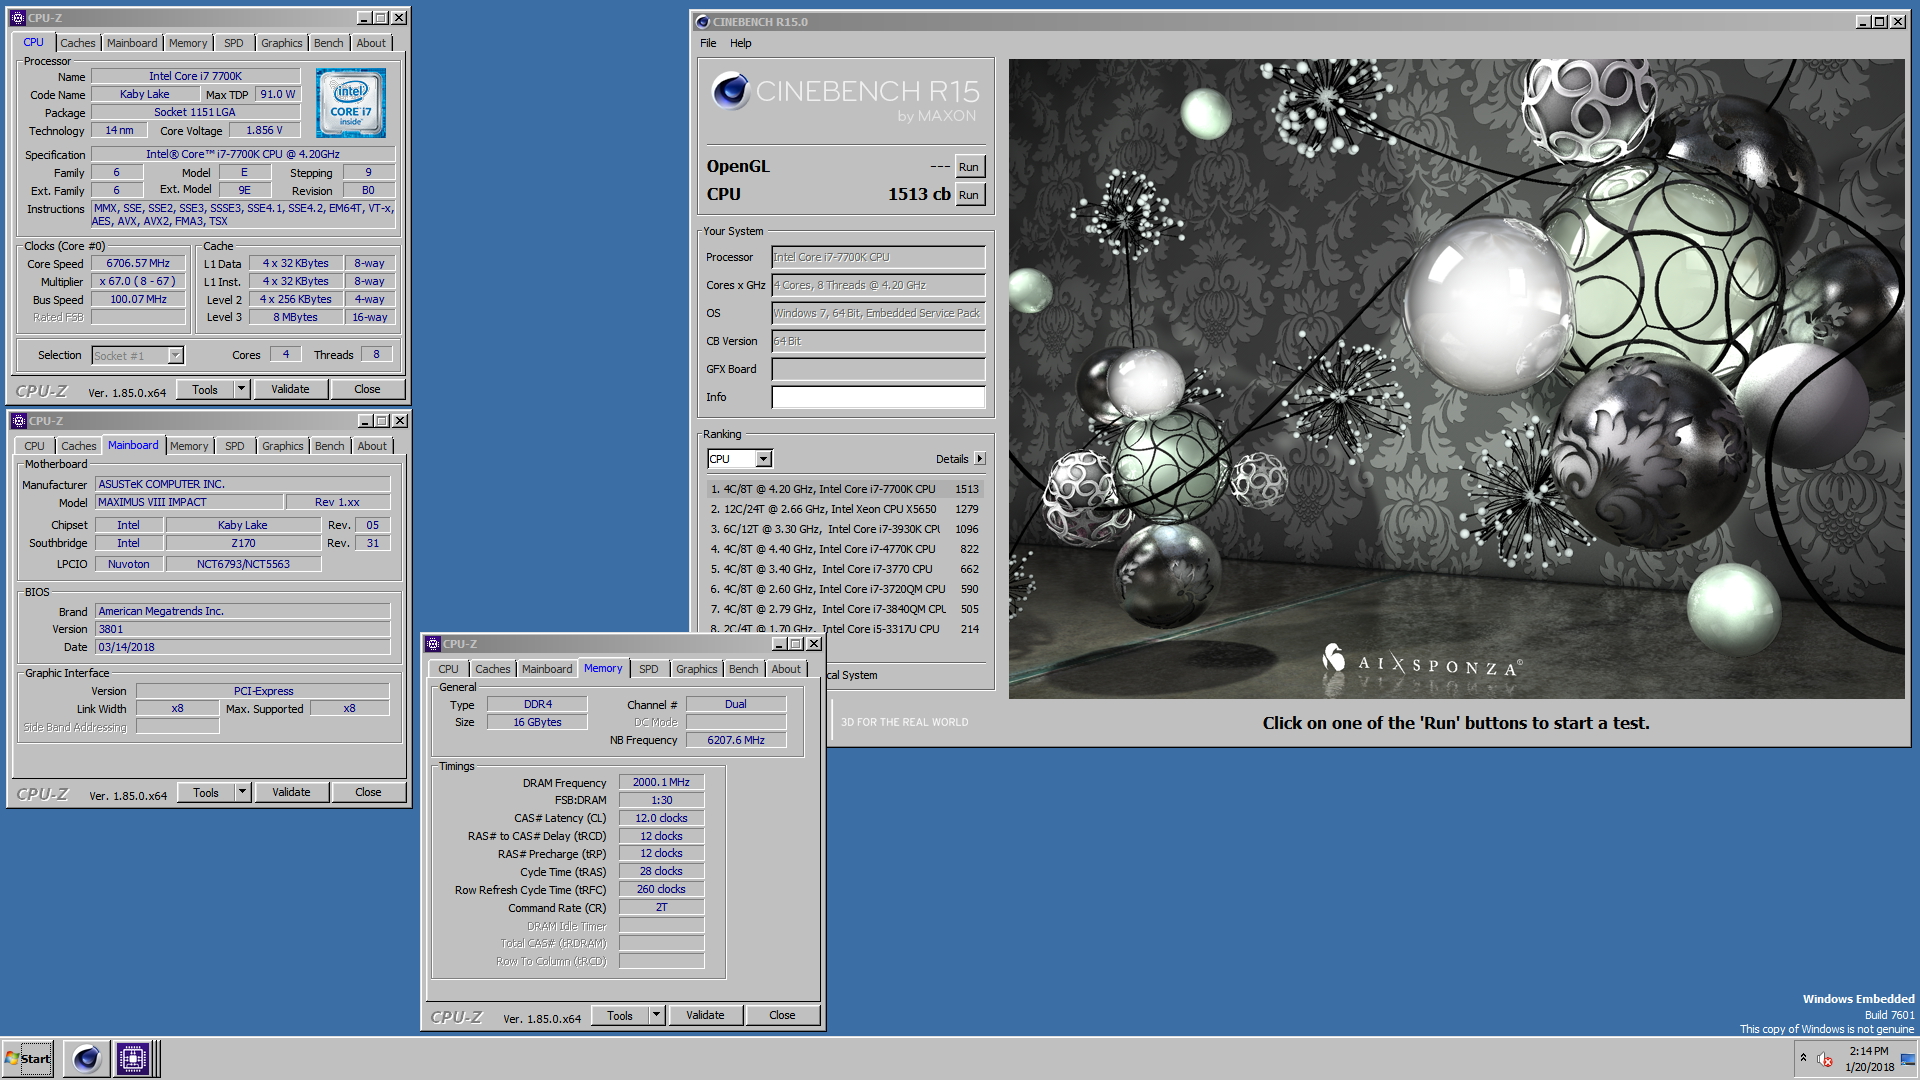Click the Core Speed value 6706.57 MHz

coord(139,263)
